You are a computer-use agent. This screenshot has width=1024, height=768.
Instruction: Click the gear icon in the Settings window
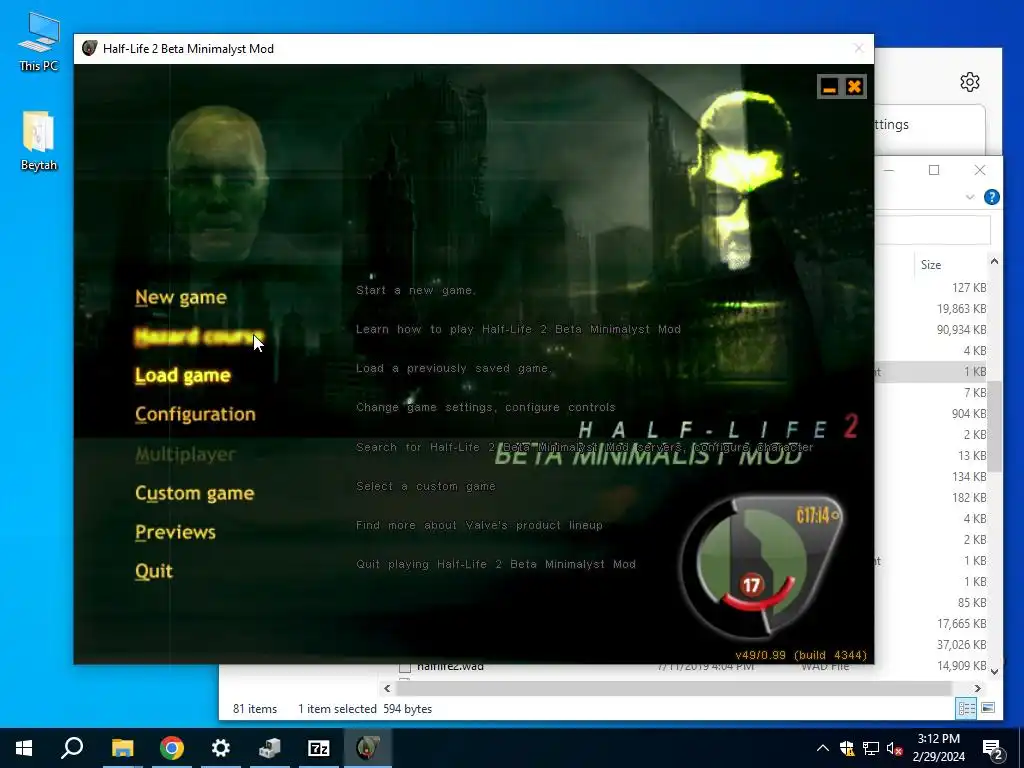click(970, 82)
